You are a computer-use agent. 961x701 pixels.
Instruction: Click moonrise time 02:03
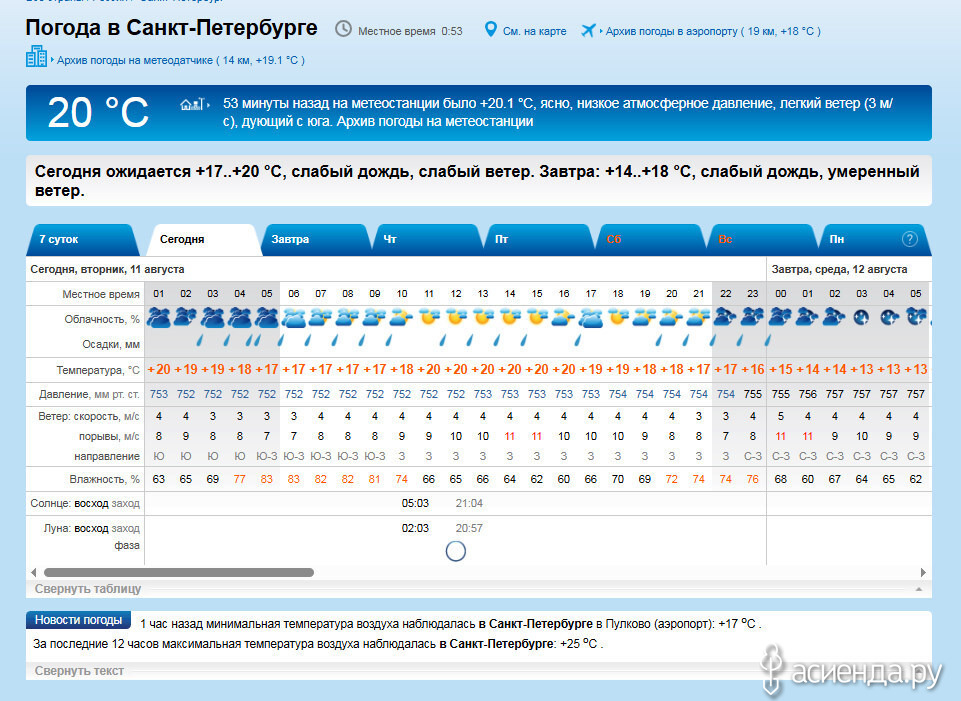(x=415, y=528)
